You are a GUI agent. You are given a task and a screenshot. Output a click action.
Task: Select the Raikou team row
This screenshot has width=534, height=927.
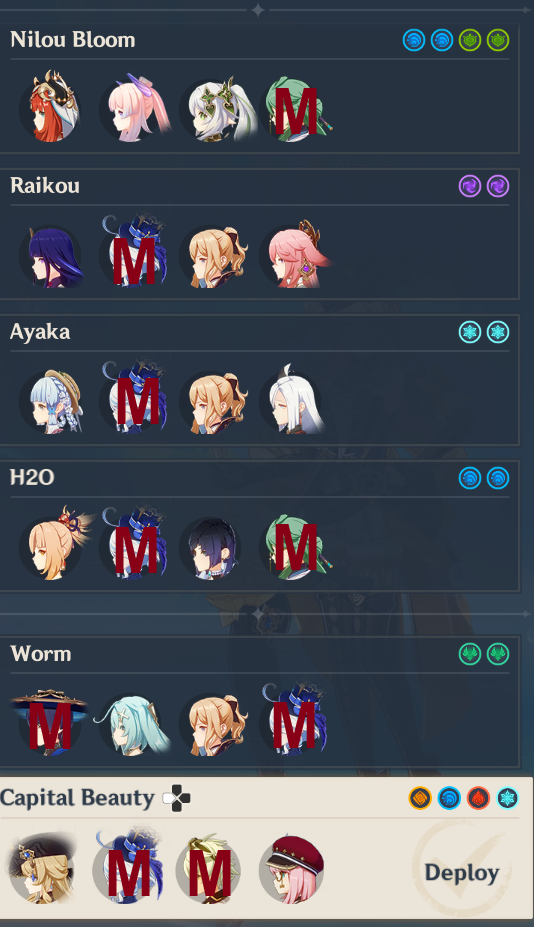tap(258, 234)
